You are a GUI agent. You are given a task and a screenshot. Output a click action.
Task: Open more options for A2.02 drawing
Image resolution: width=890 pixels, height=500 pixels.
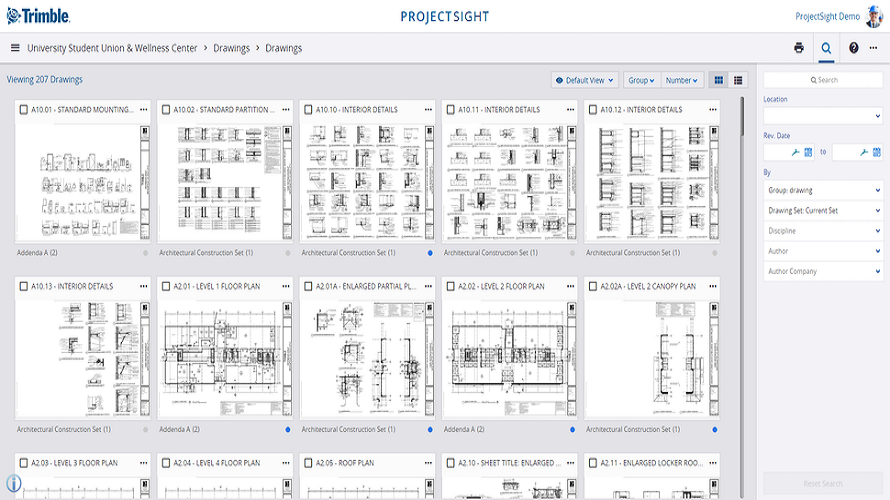570,287
